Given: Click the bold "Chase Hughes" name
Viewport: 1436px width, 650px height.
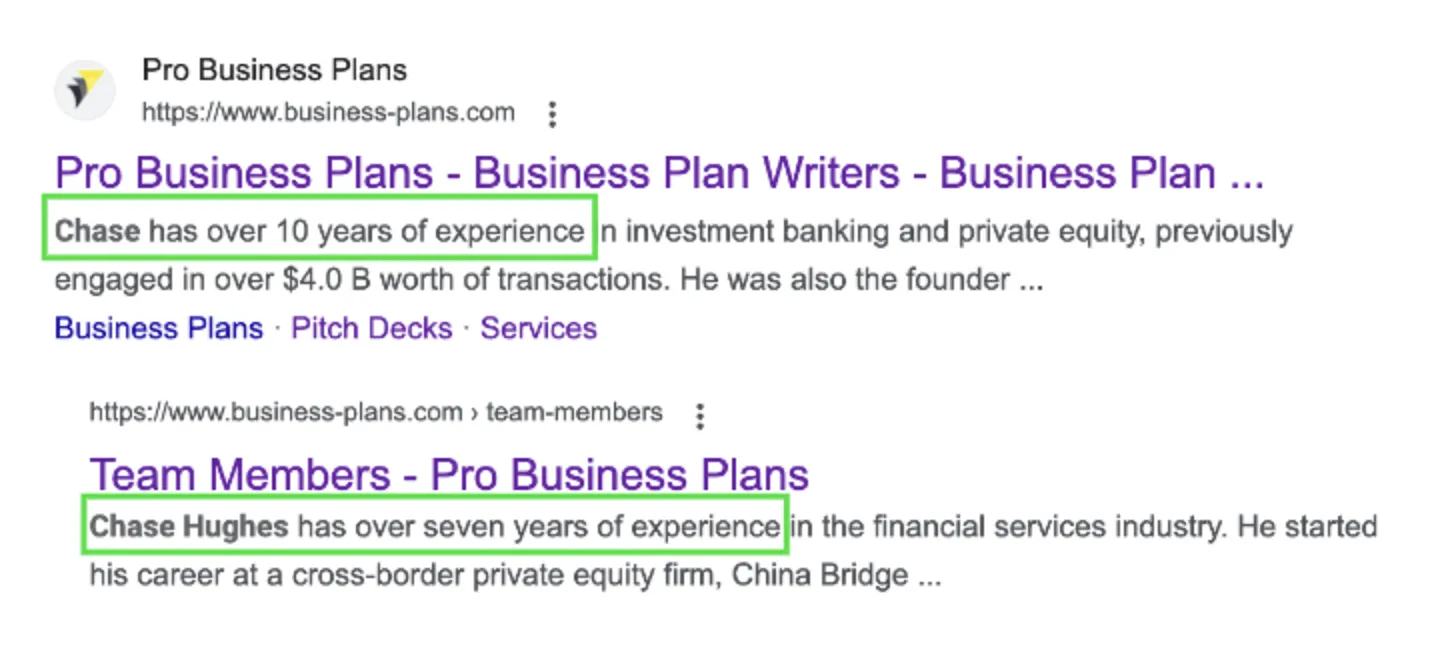Looking at the screenshot, I should [x=189, y=527].
